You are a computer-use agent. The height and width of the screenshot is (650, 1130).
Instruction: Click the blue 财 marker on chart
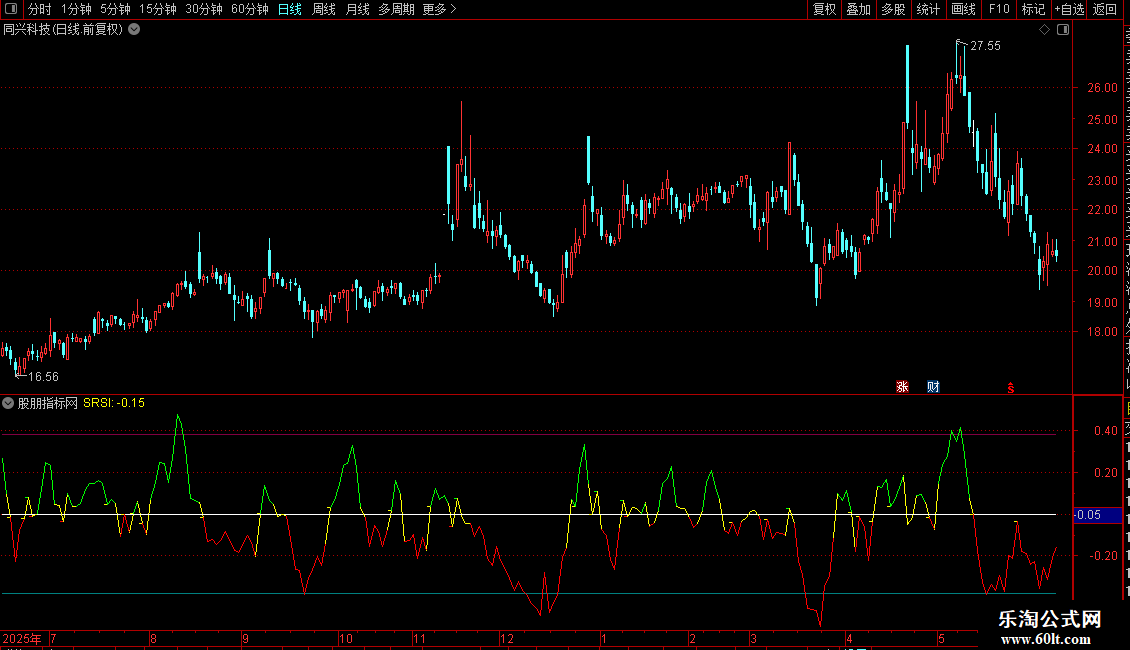pos(933,387)
